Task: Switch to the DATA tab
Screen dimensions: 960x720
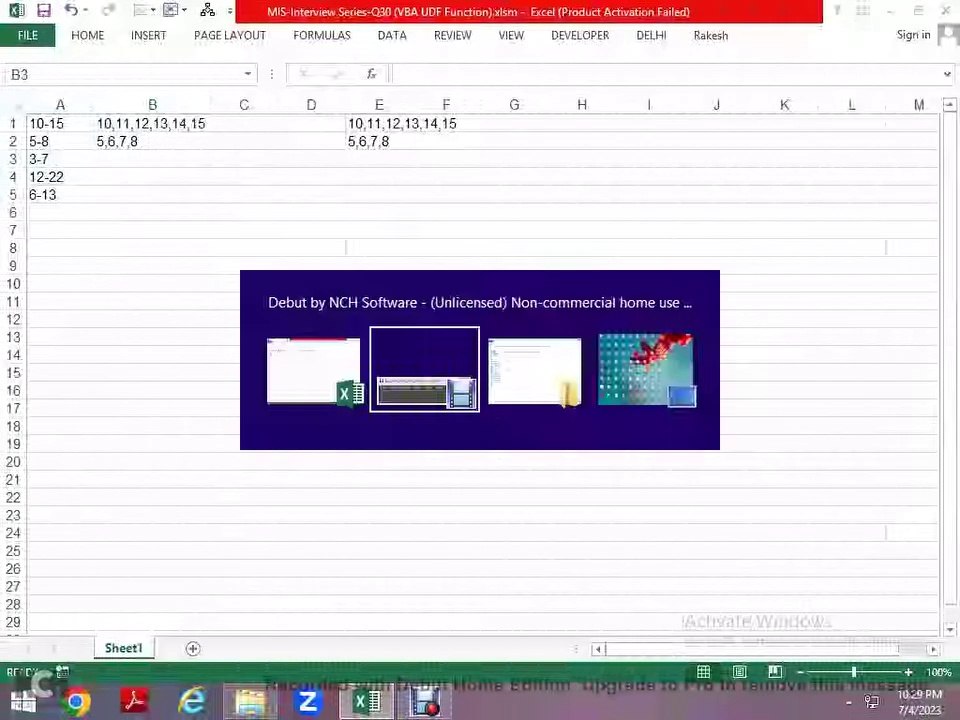Action: click(392, 36)
